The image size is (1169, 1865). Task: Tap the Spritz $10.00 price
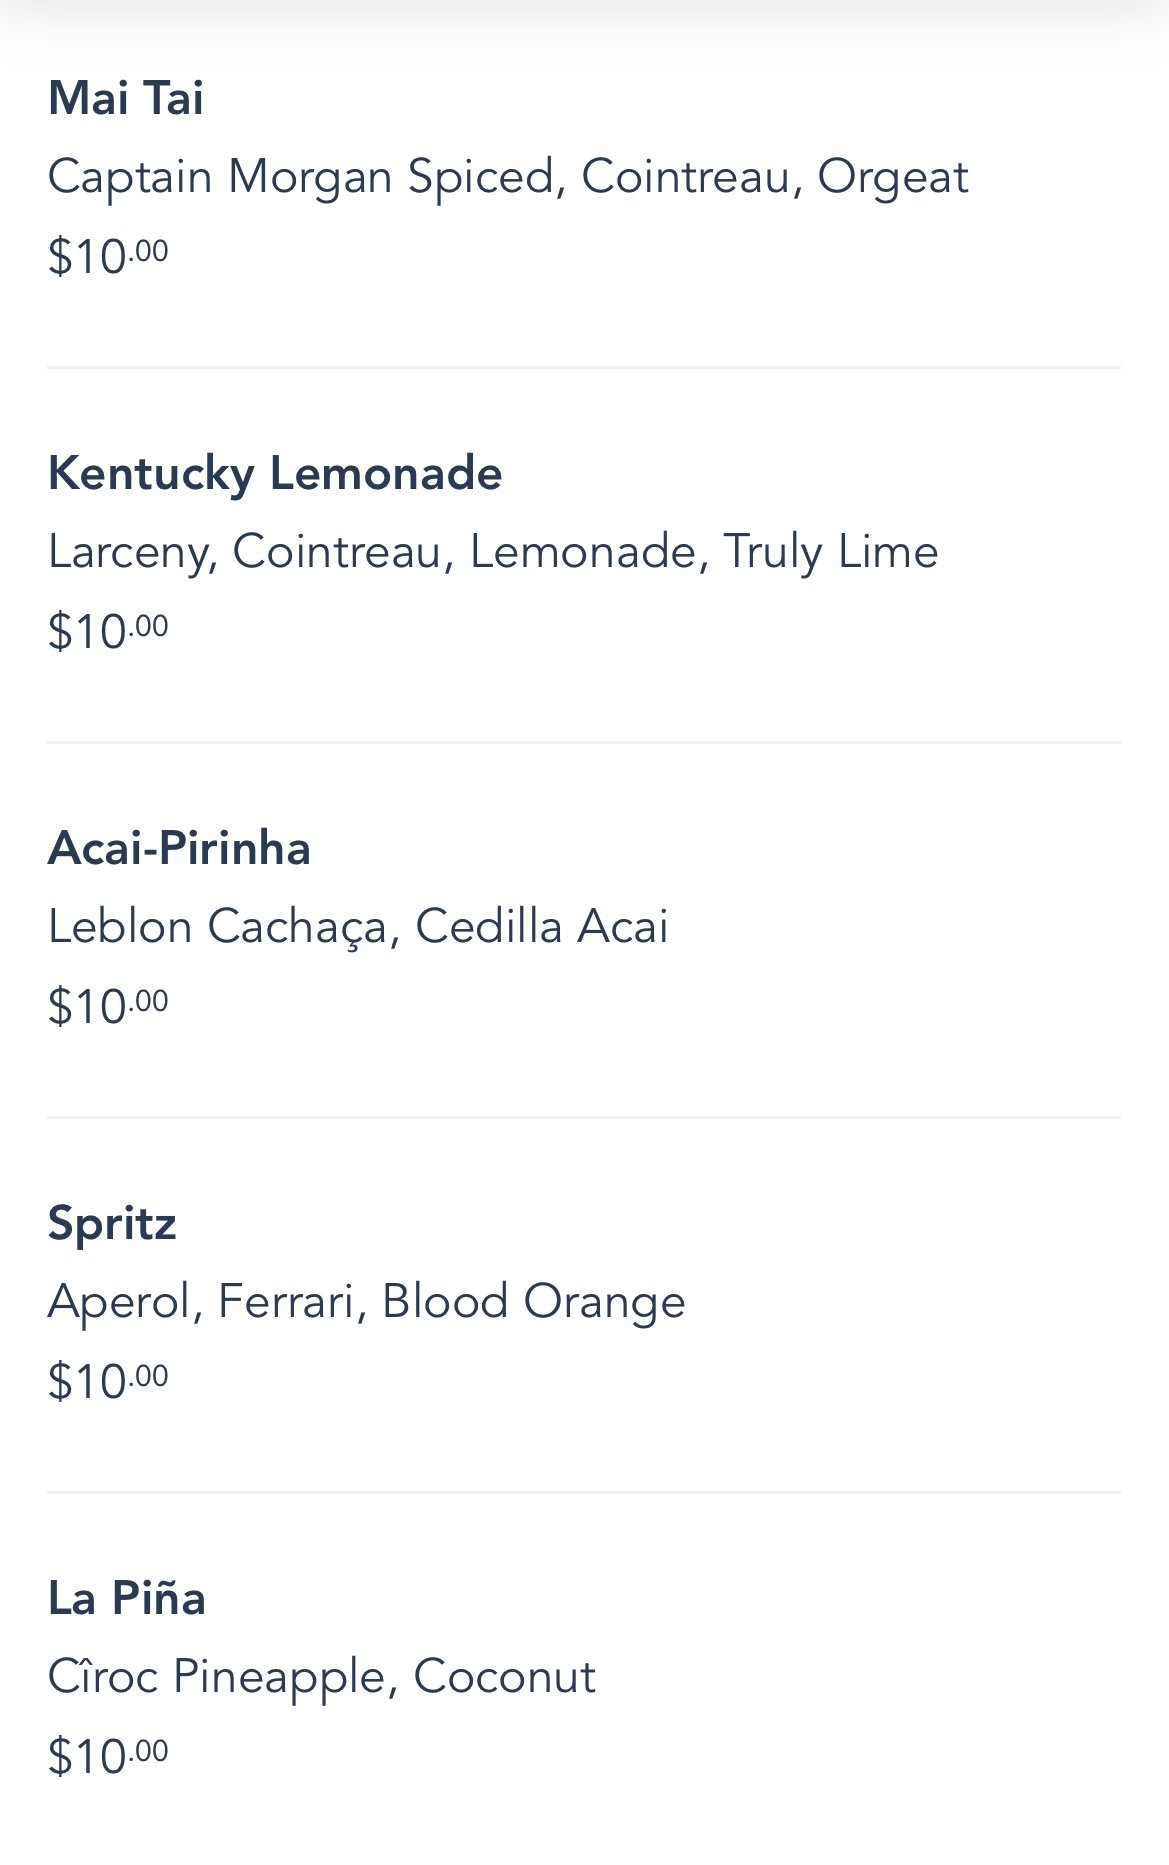tap(108, 1381)
